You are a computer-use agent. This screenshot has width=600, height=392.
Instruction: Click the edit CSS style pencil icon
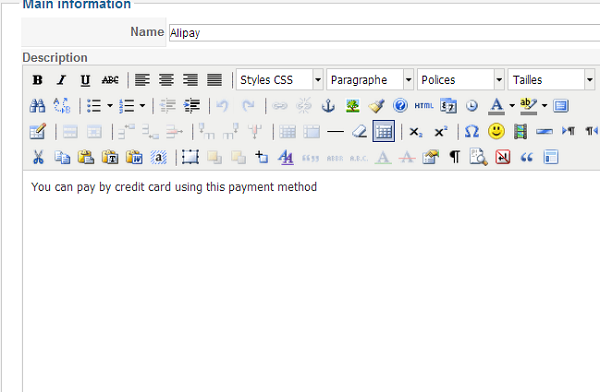tap(38, 131)
